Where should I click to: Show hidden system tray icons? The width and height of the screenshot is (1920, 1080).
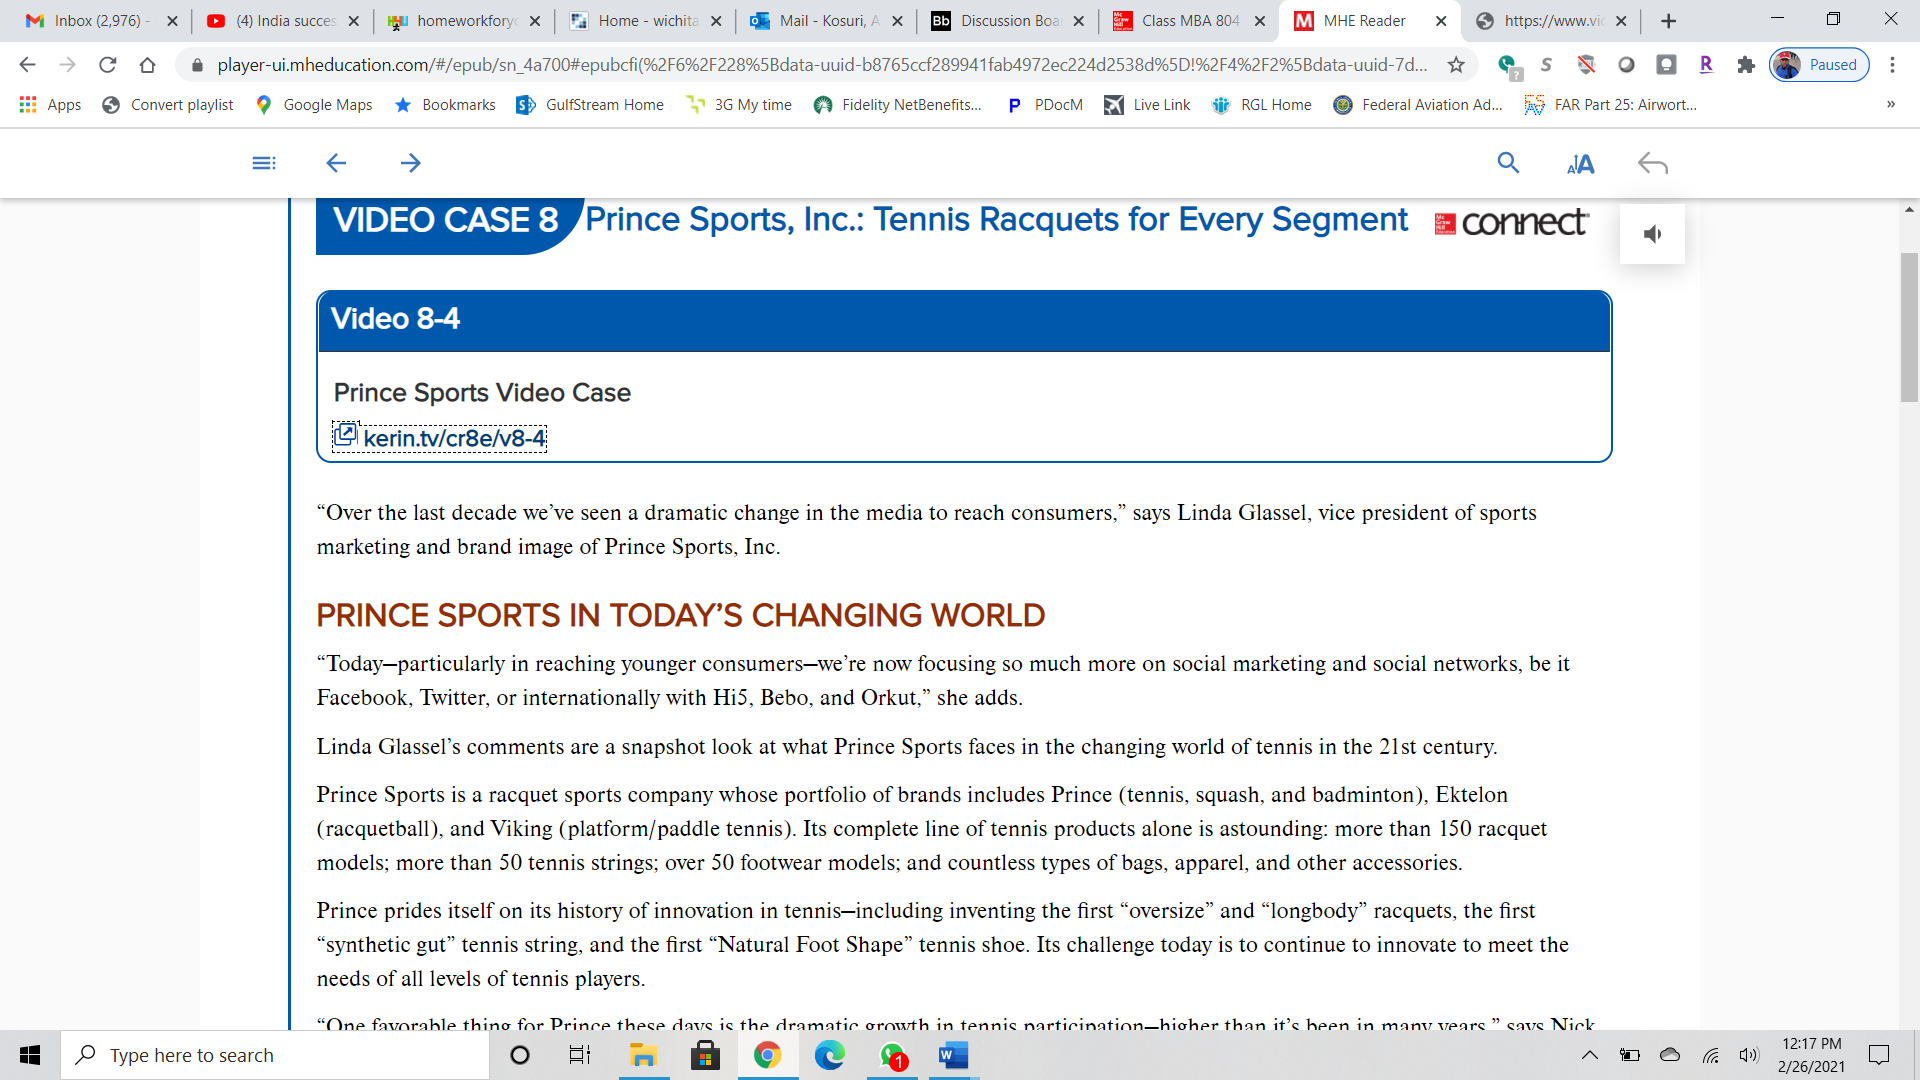[x=1589, y=1055]
